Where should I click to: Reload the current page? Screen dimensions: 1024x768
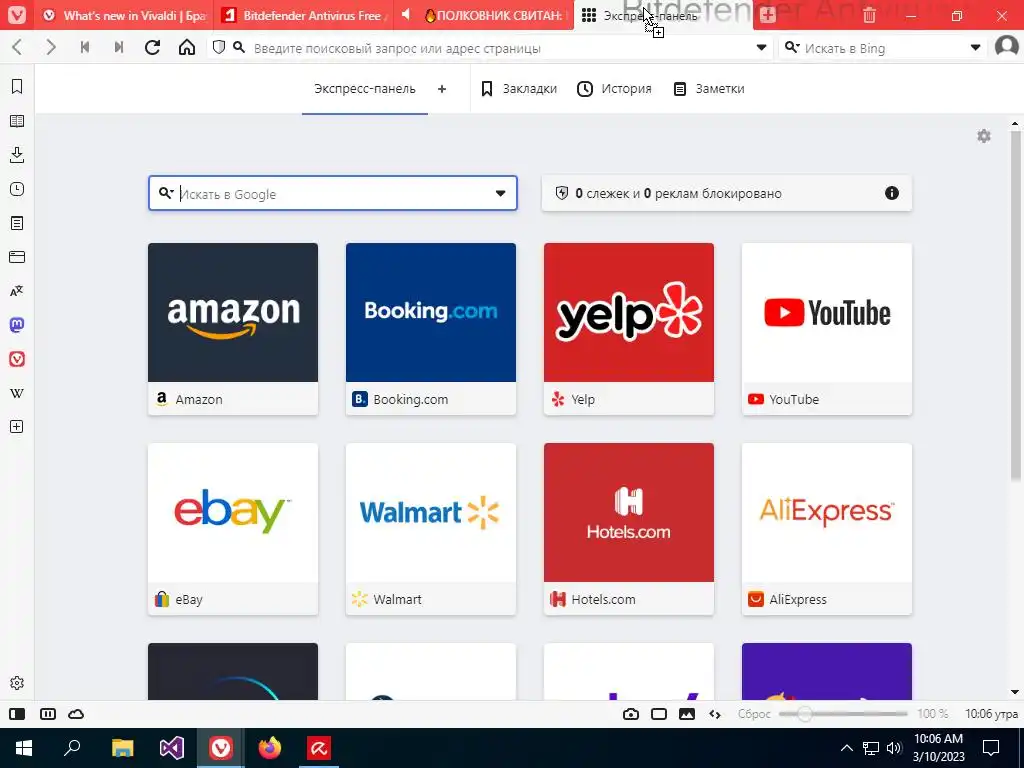(x=153, y=47)
